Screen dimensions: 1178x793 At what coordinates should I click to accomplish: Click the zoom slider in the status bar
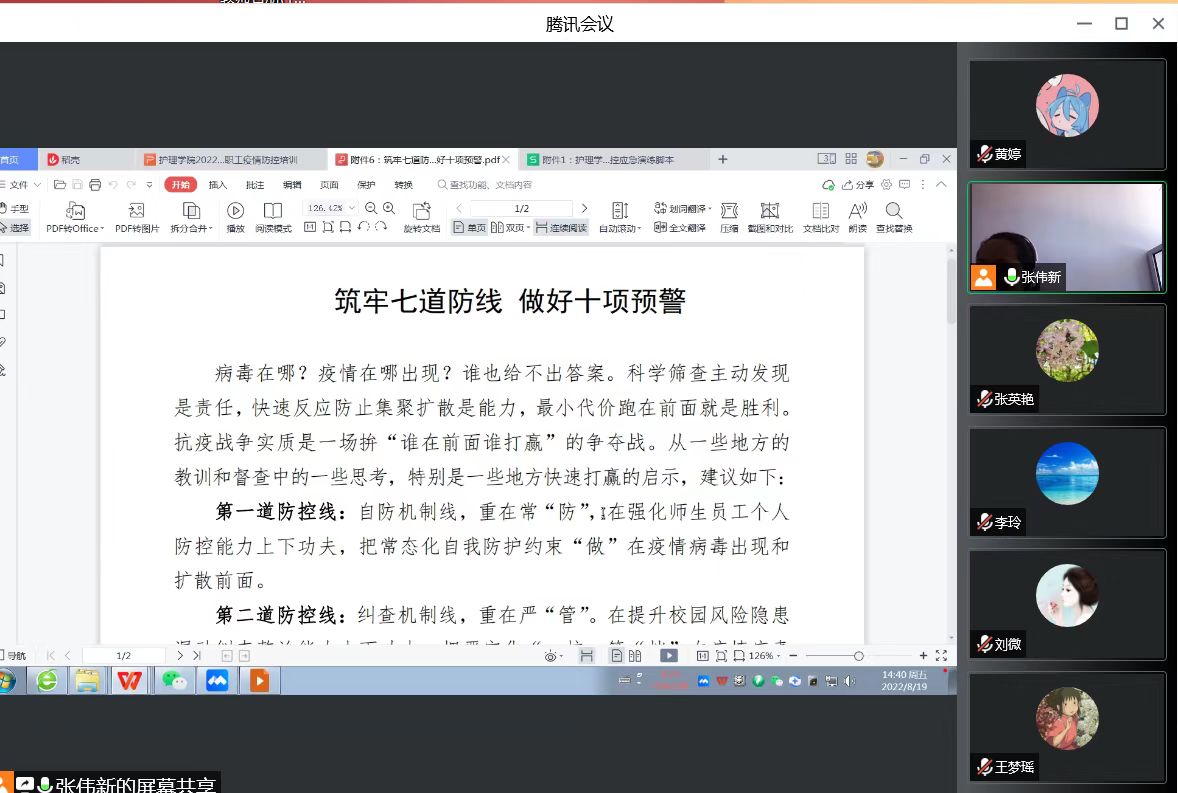pos(858,656)
